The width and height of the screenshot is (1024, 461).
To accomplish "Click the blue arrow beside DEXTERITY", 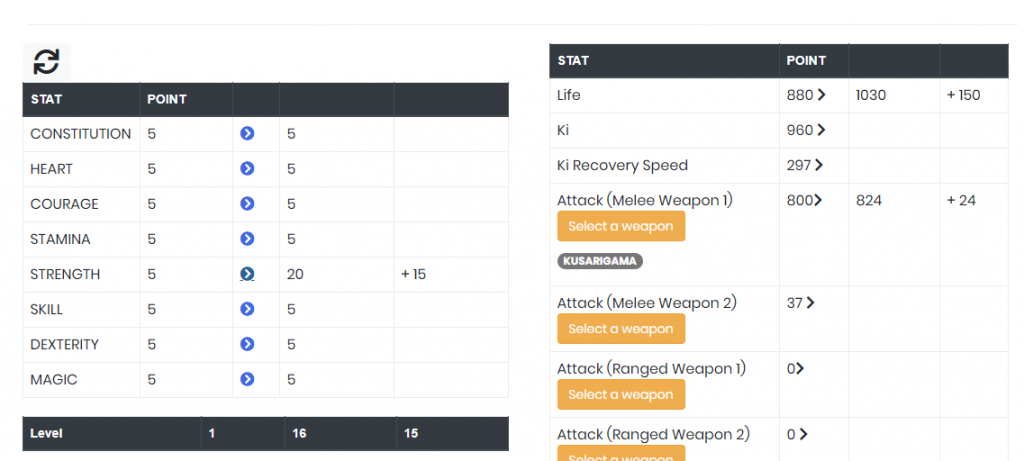I will click(x=247, y=344).
